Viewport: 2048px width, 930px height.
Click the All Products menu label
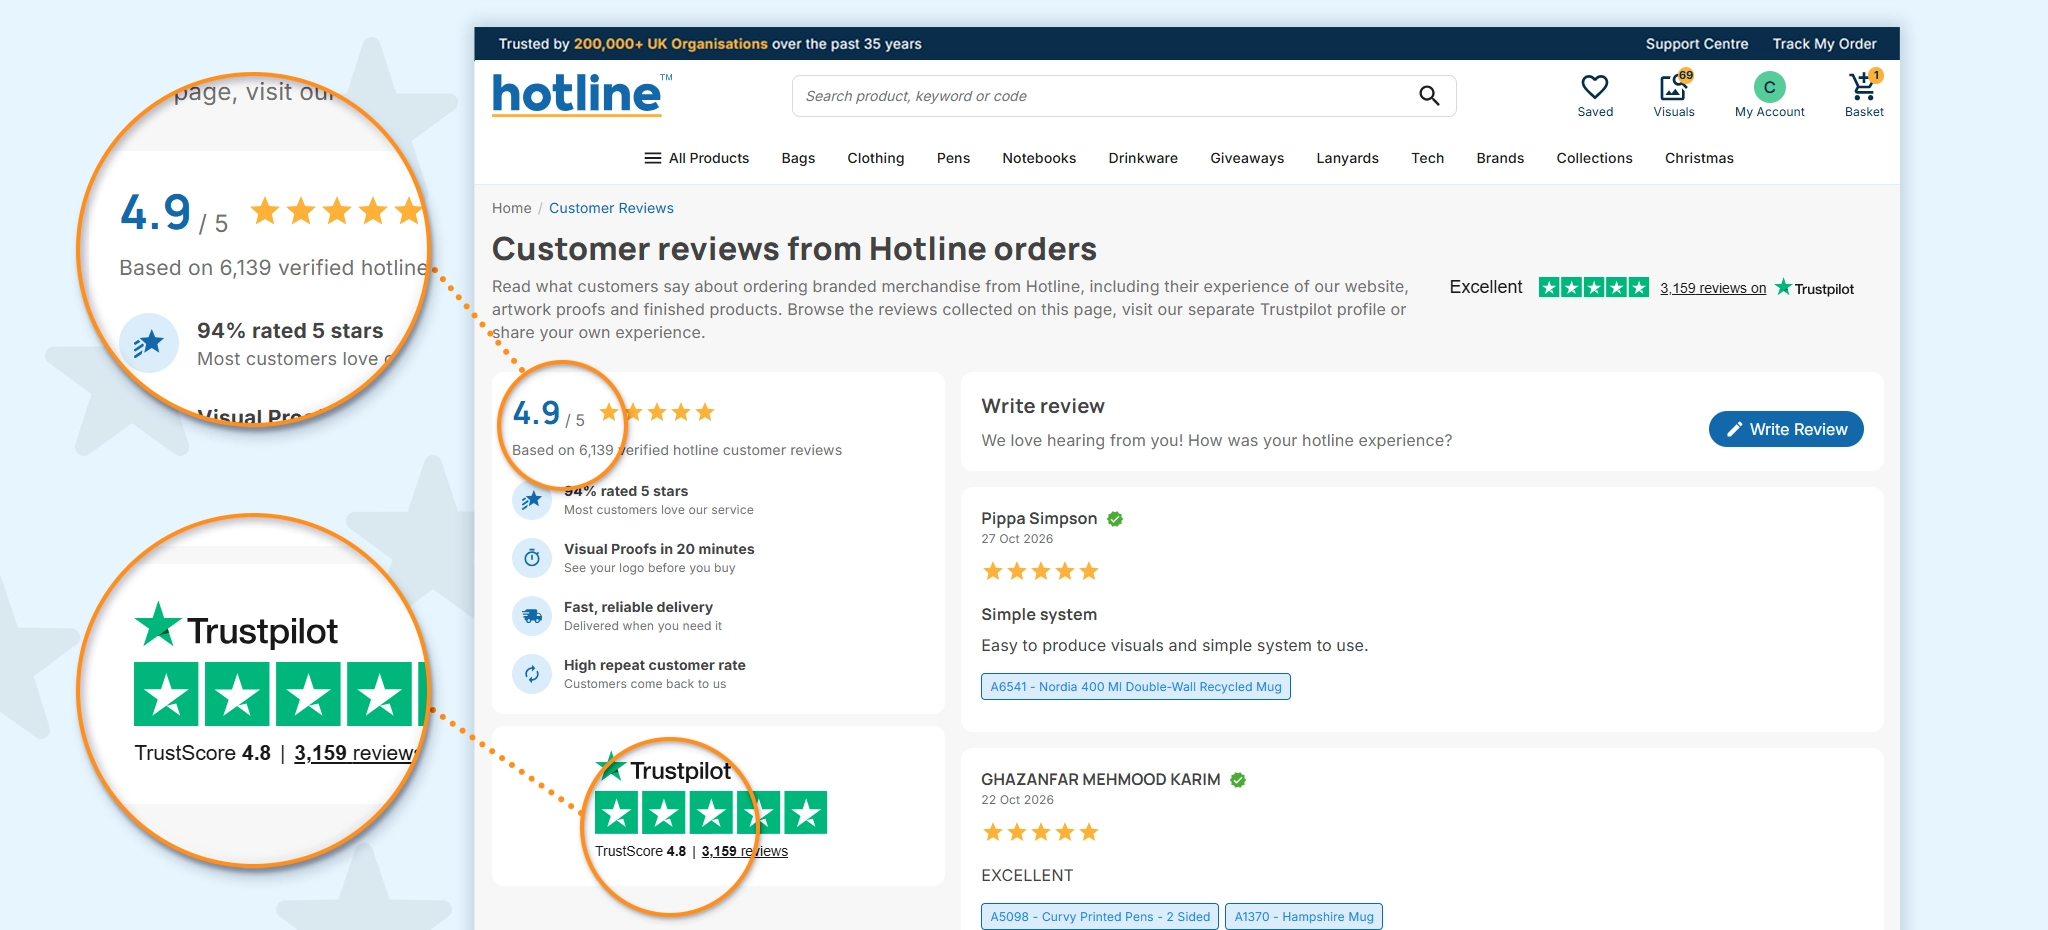[x=709, y=158]
